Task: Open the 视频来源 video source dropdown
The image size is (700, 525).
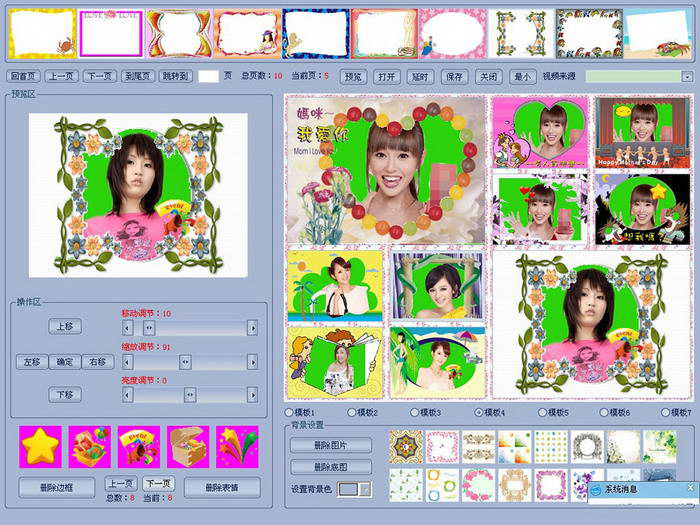Action: (687, 76)
